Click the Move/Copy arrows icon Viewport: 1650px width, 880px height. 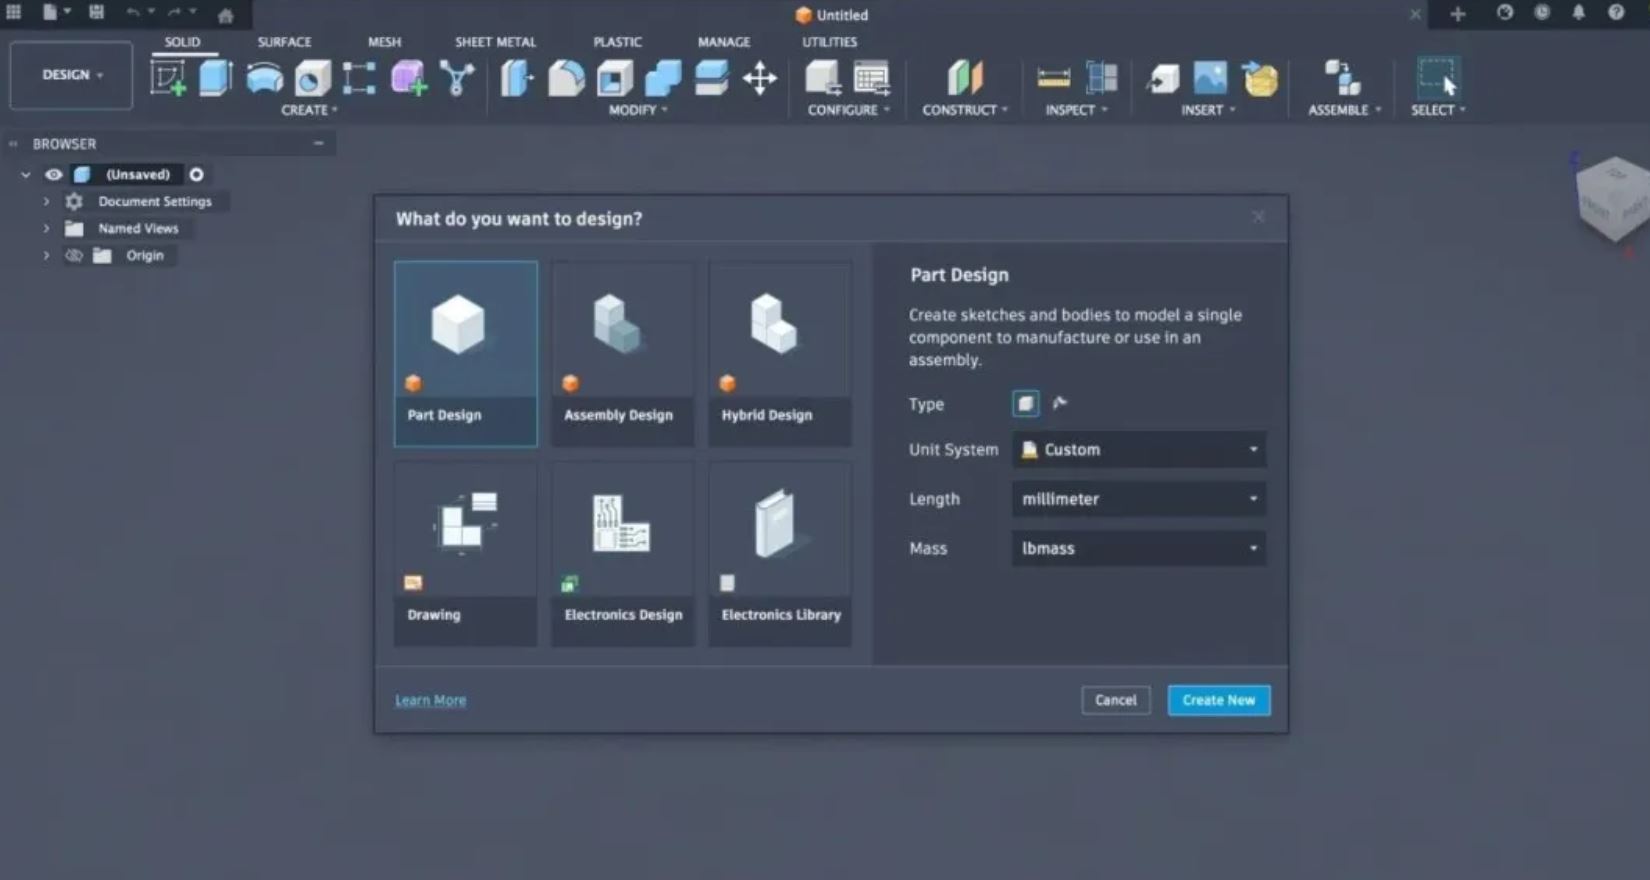click(760, 78)
